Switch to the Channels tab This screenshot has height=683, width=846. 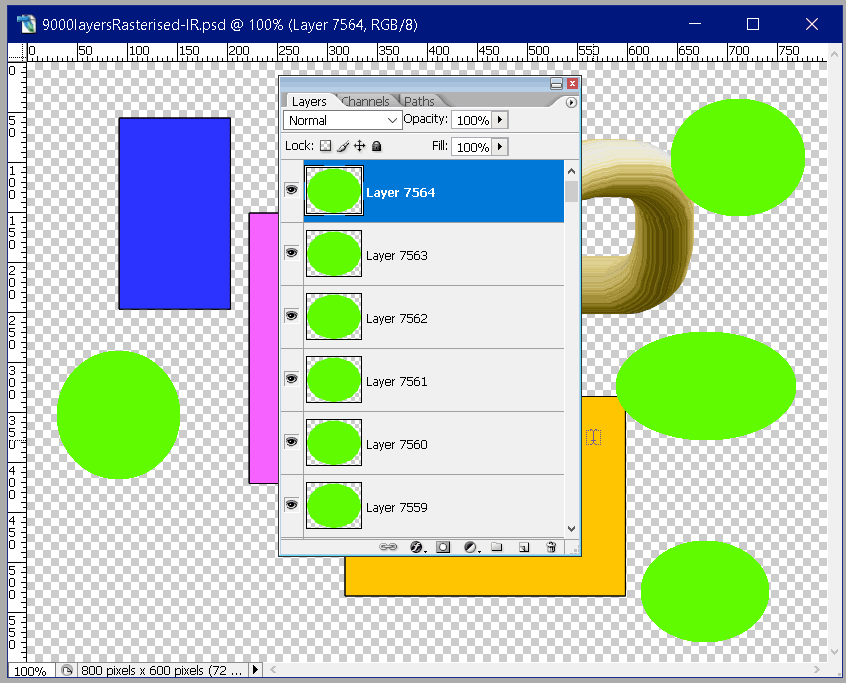(365, 101)
